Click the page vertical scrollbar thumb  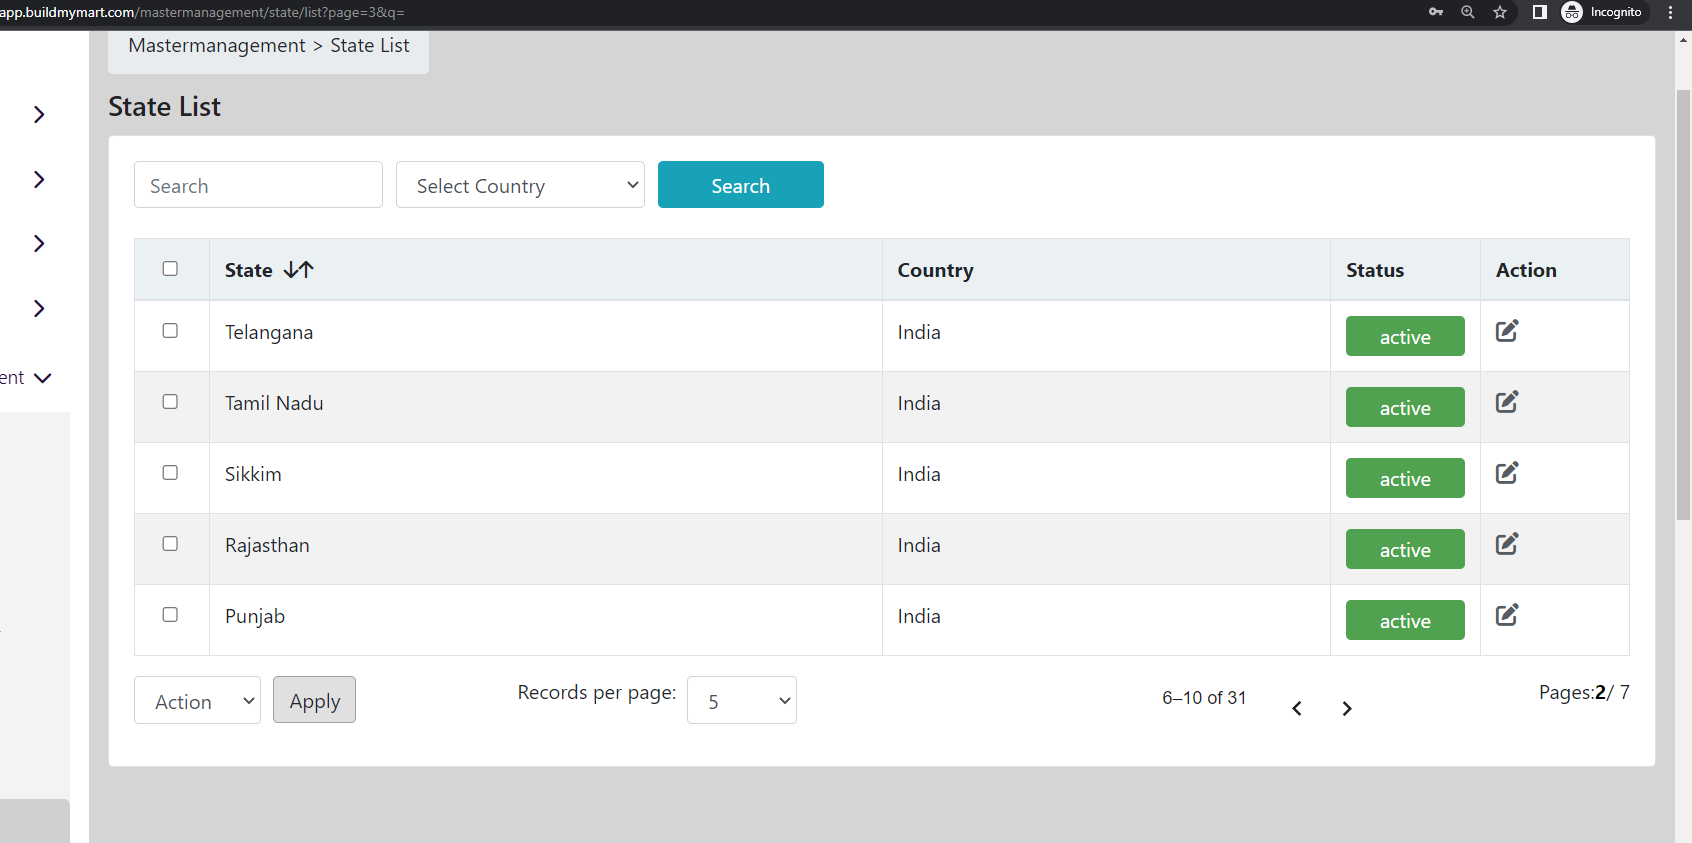(x=1683, y=305)
